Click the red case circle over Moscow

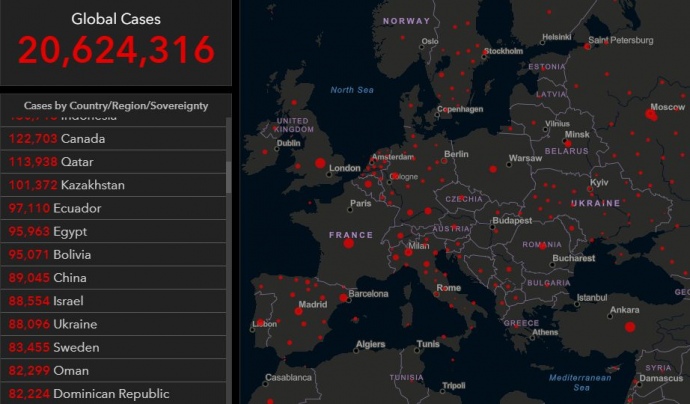point(651,114)
